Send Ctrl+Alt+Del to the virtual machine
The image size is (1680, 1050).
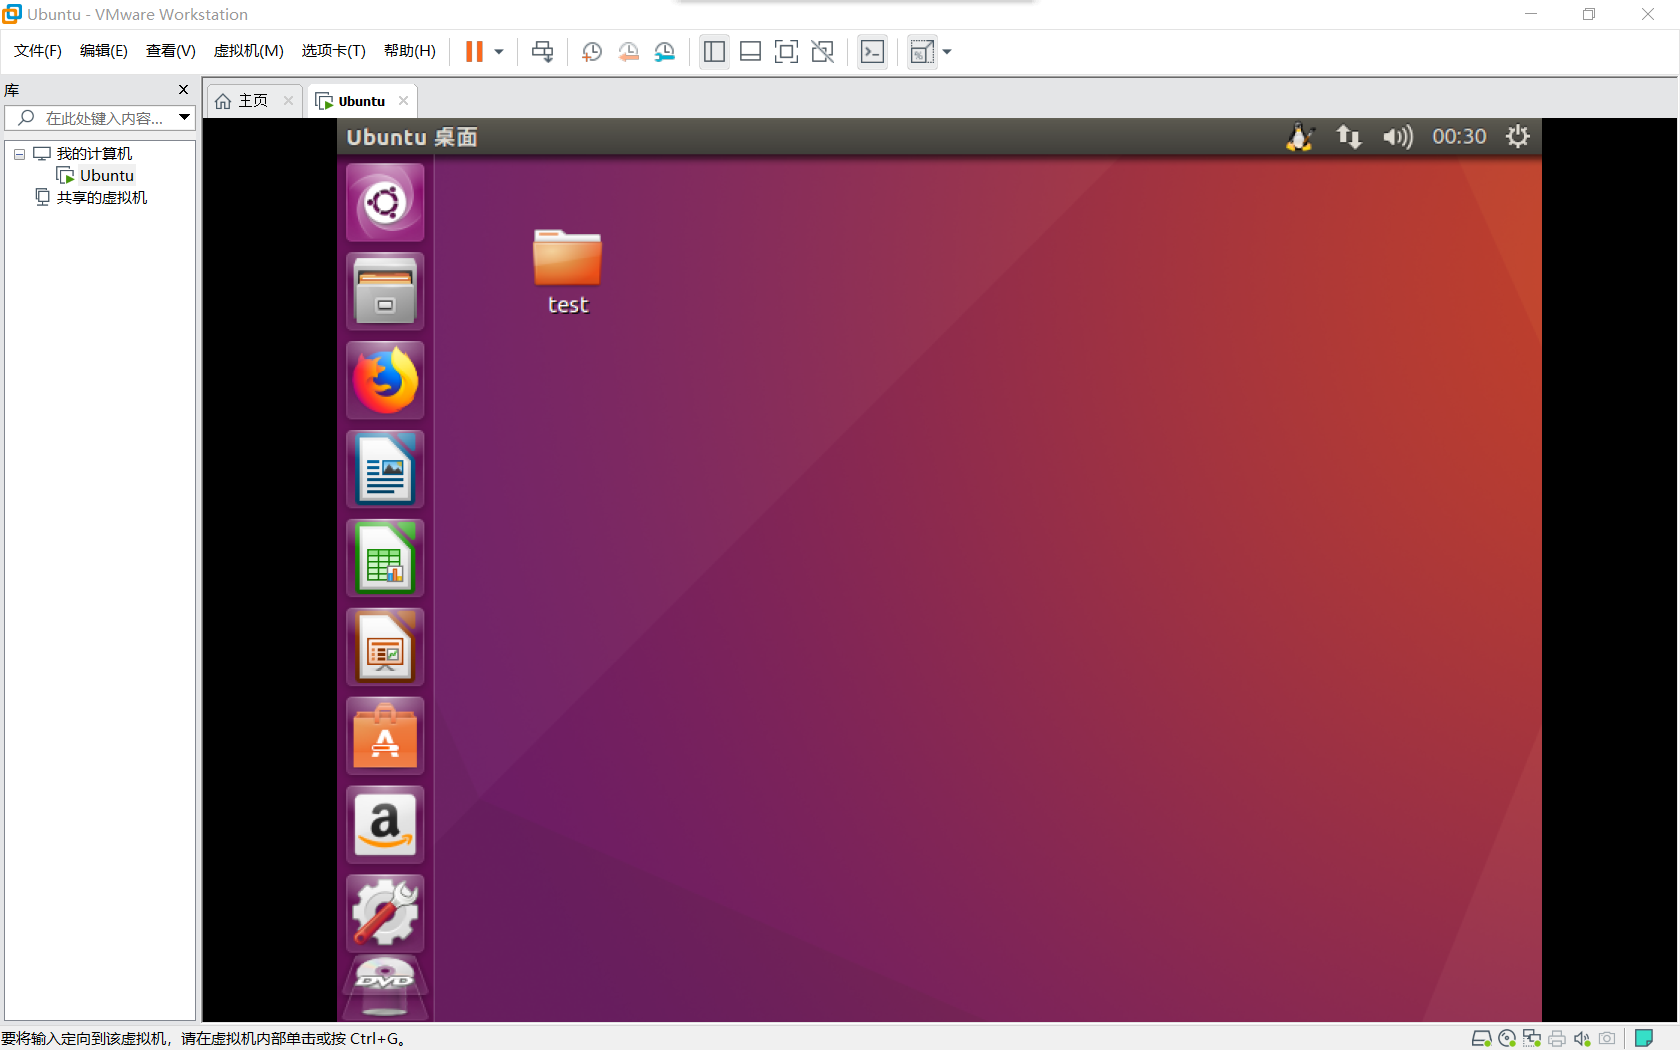pyautogui.click(x=543, y=51)
